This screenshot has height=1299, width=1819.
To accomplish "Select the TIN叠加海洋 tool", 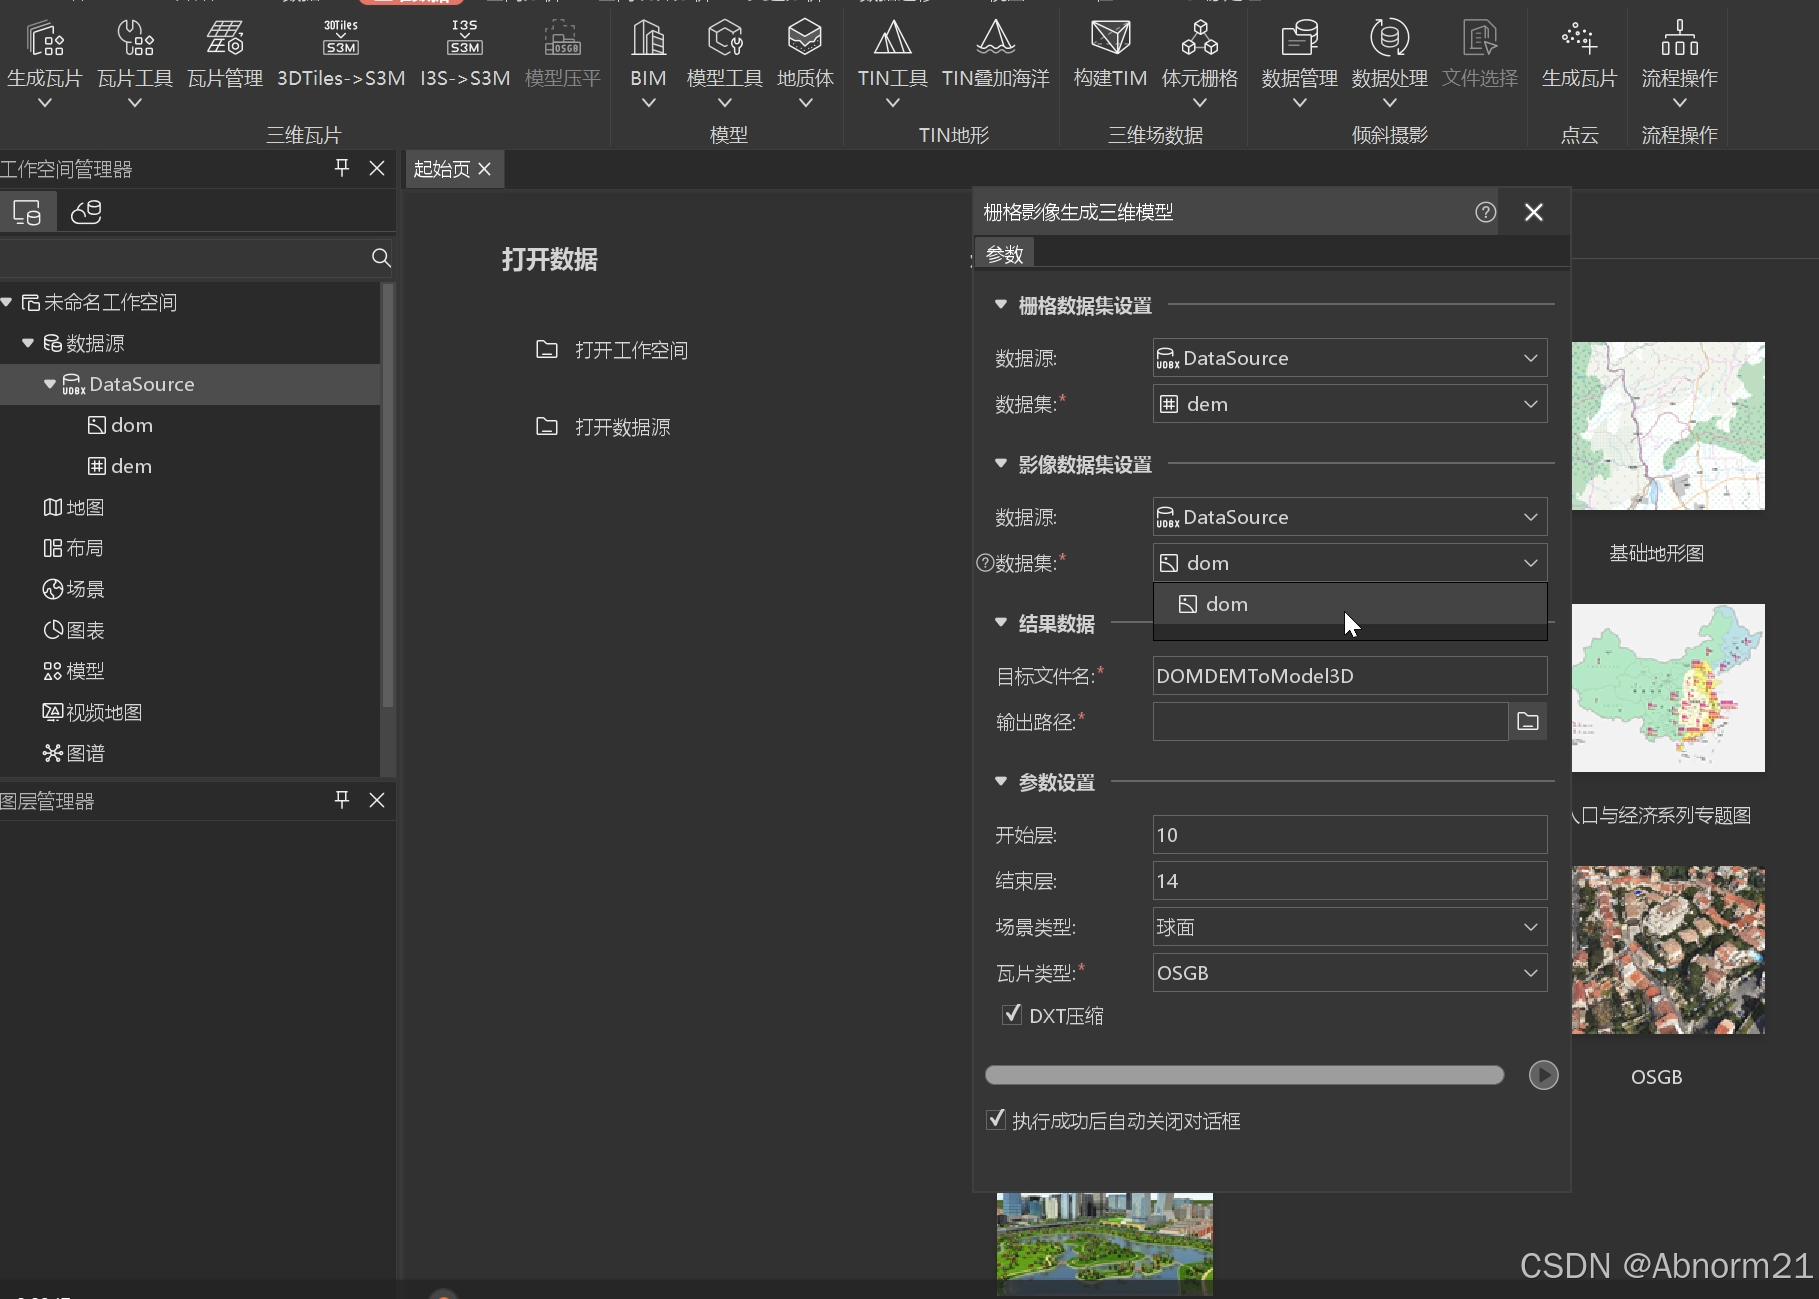I will (x=994, y=45).
